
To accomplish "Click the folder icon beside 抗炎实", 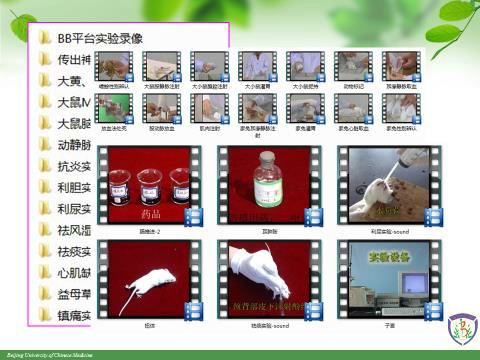I will pos(45,166).
